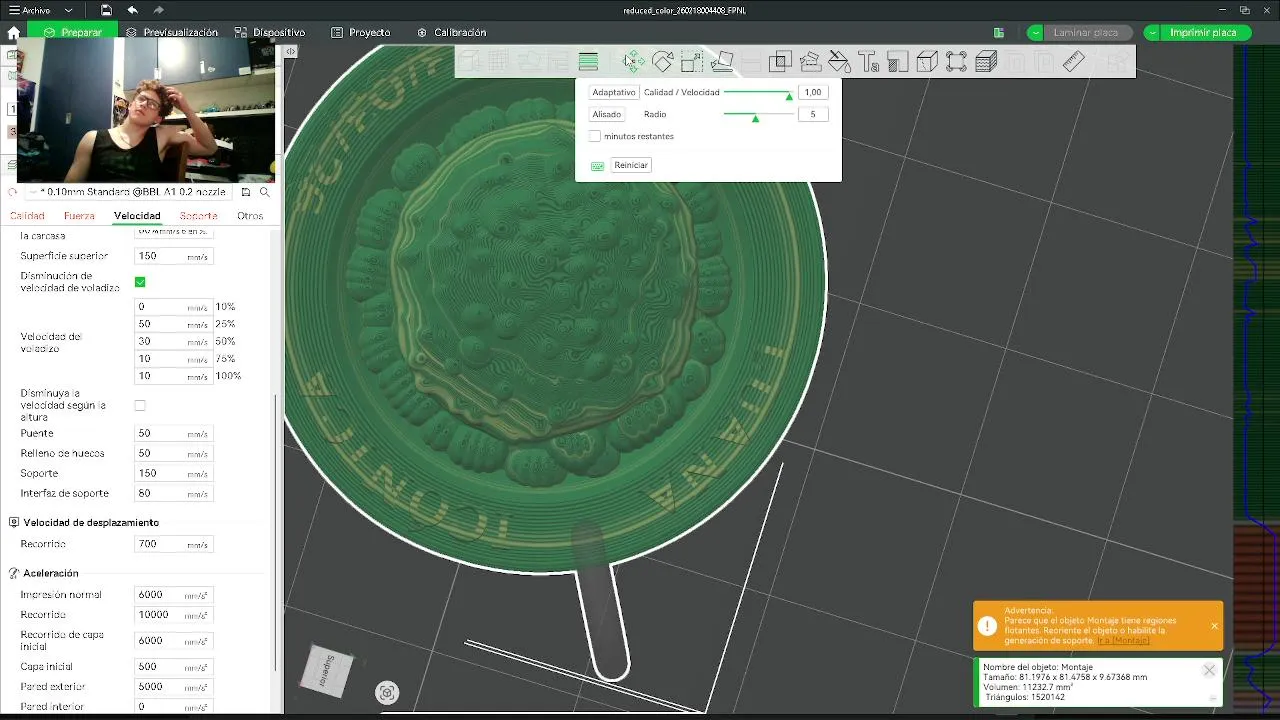
Task: Click the search settings magnifier icon
Action: coord(265,192)
